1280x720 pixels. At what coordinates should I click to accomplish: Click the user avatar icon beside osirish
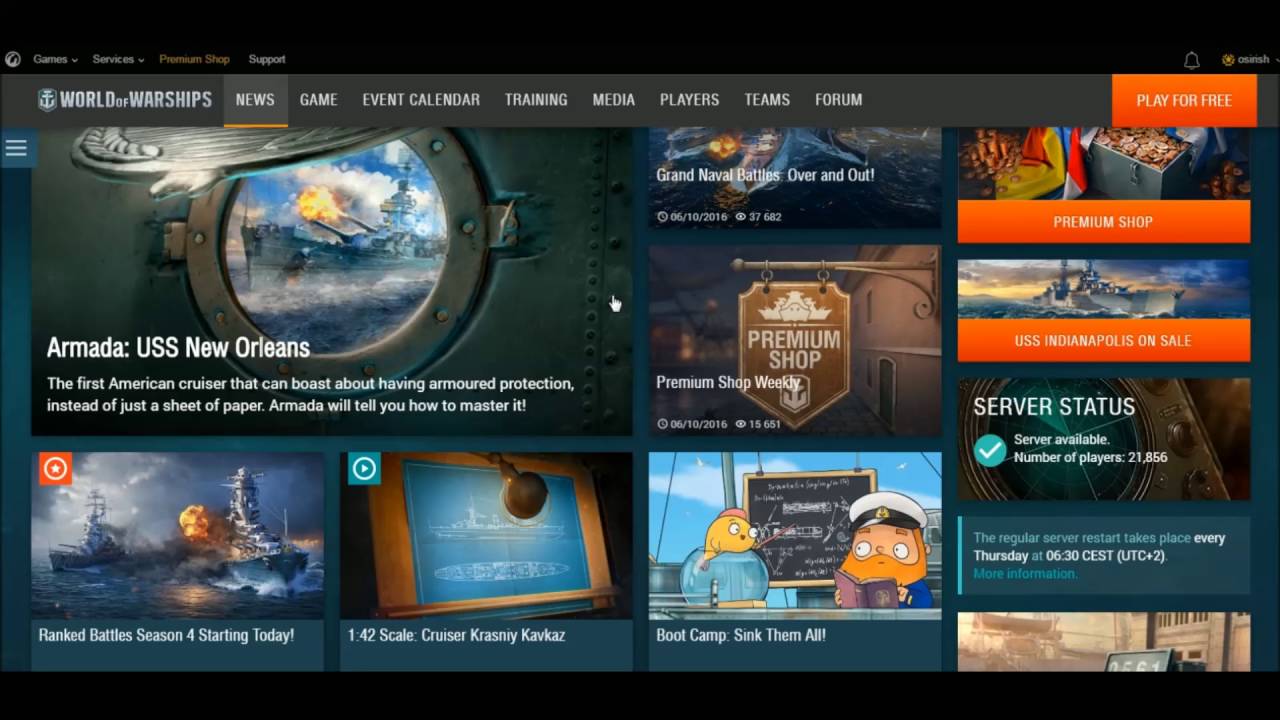coord(1228,60)
